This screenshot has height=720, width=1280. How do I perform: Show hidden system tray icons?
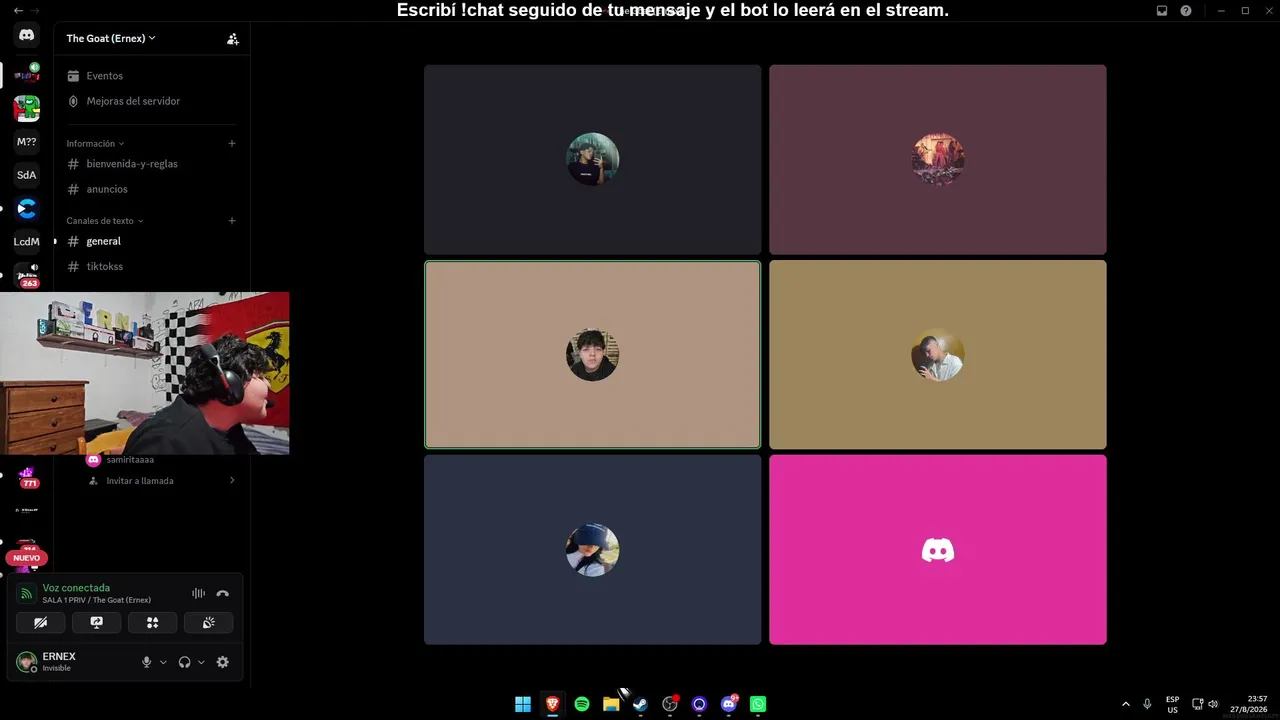(x=1126, y=704)
